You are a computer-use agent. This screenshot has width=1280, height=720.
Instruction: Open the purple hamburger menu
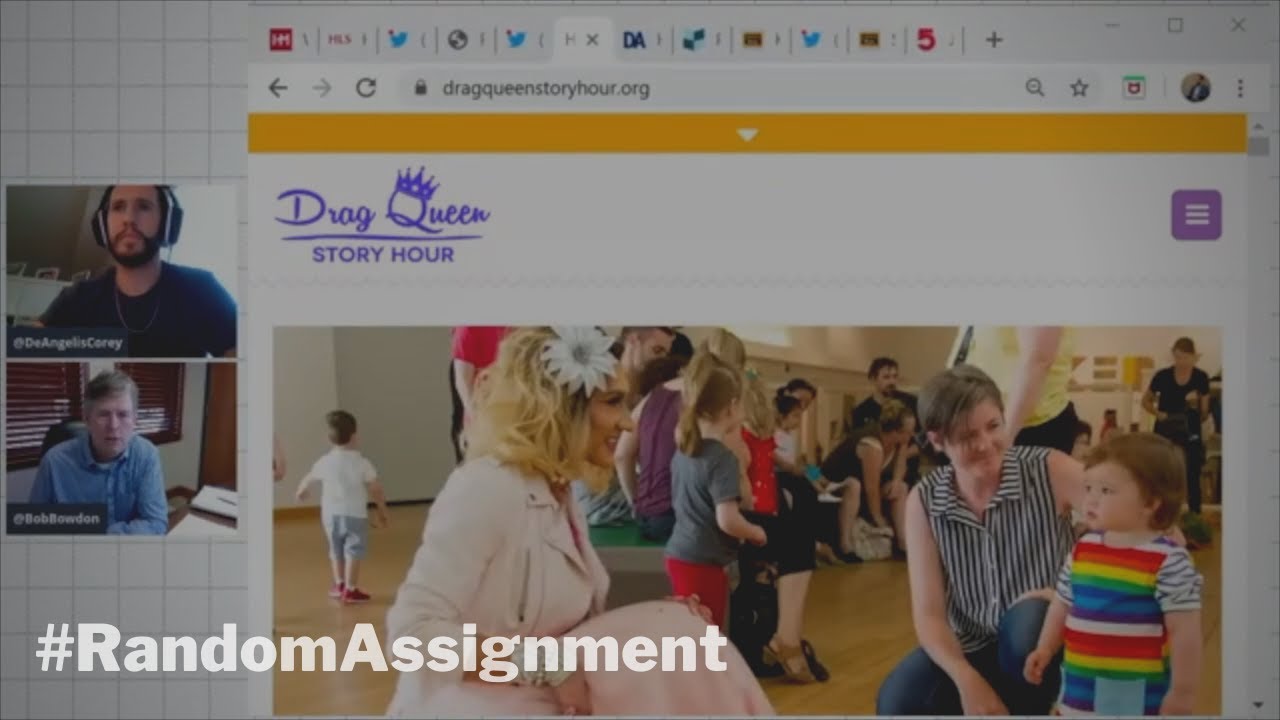pyautogui.click(x=1196, y=215)
